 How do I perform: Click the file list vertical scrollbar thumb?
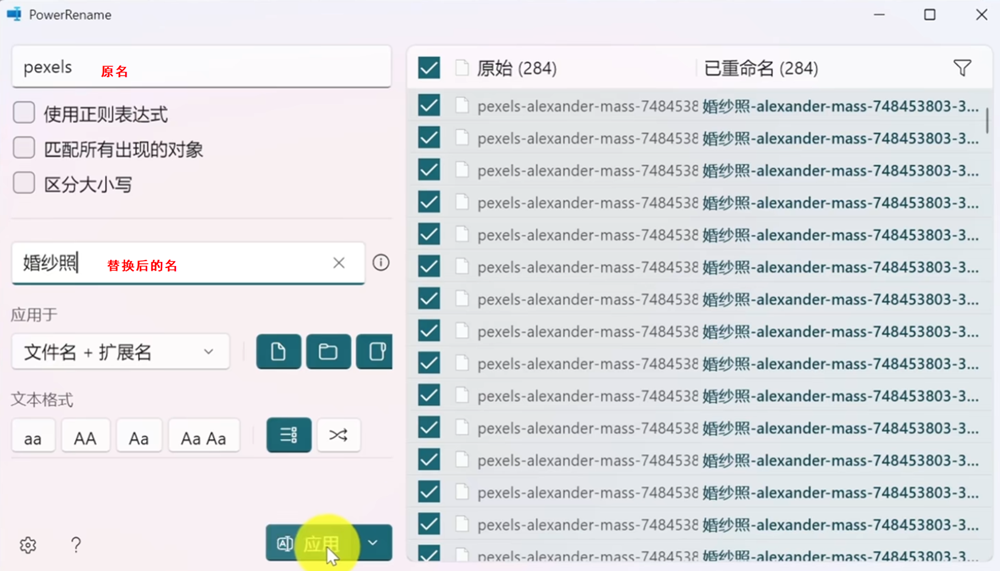tap(987, 120)
